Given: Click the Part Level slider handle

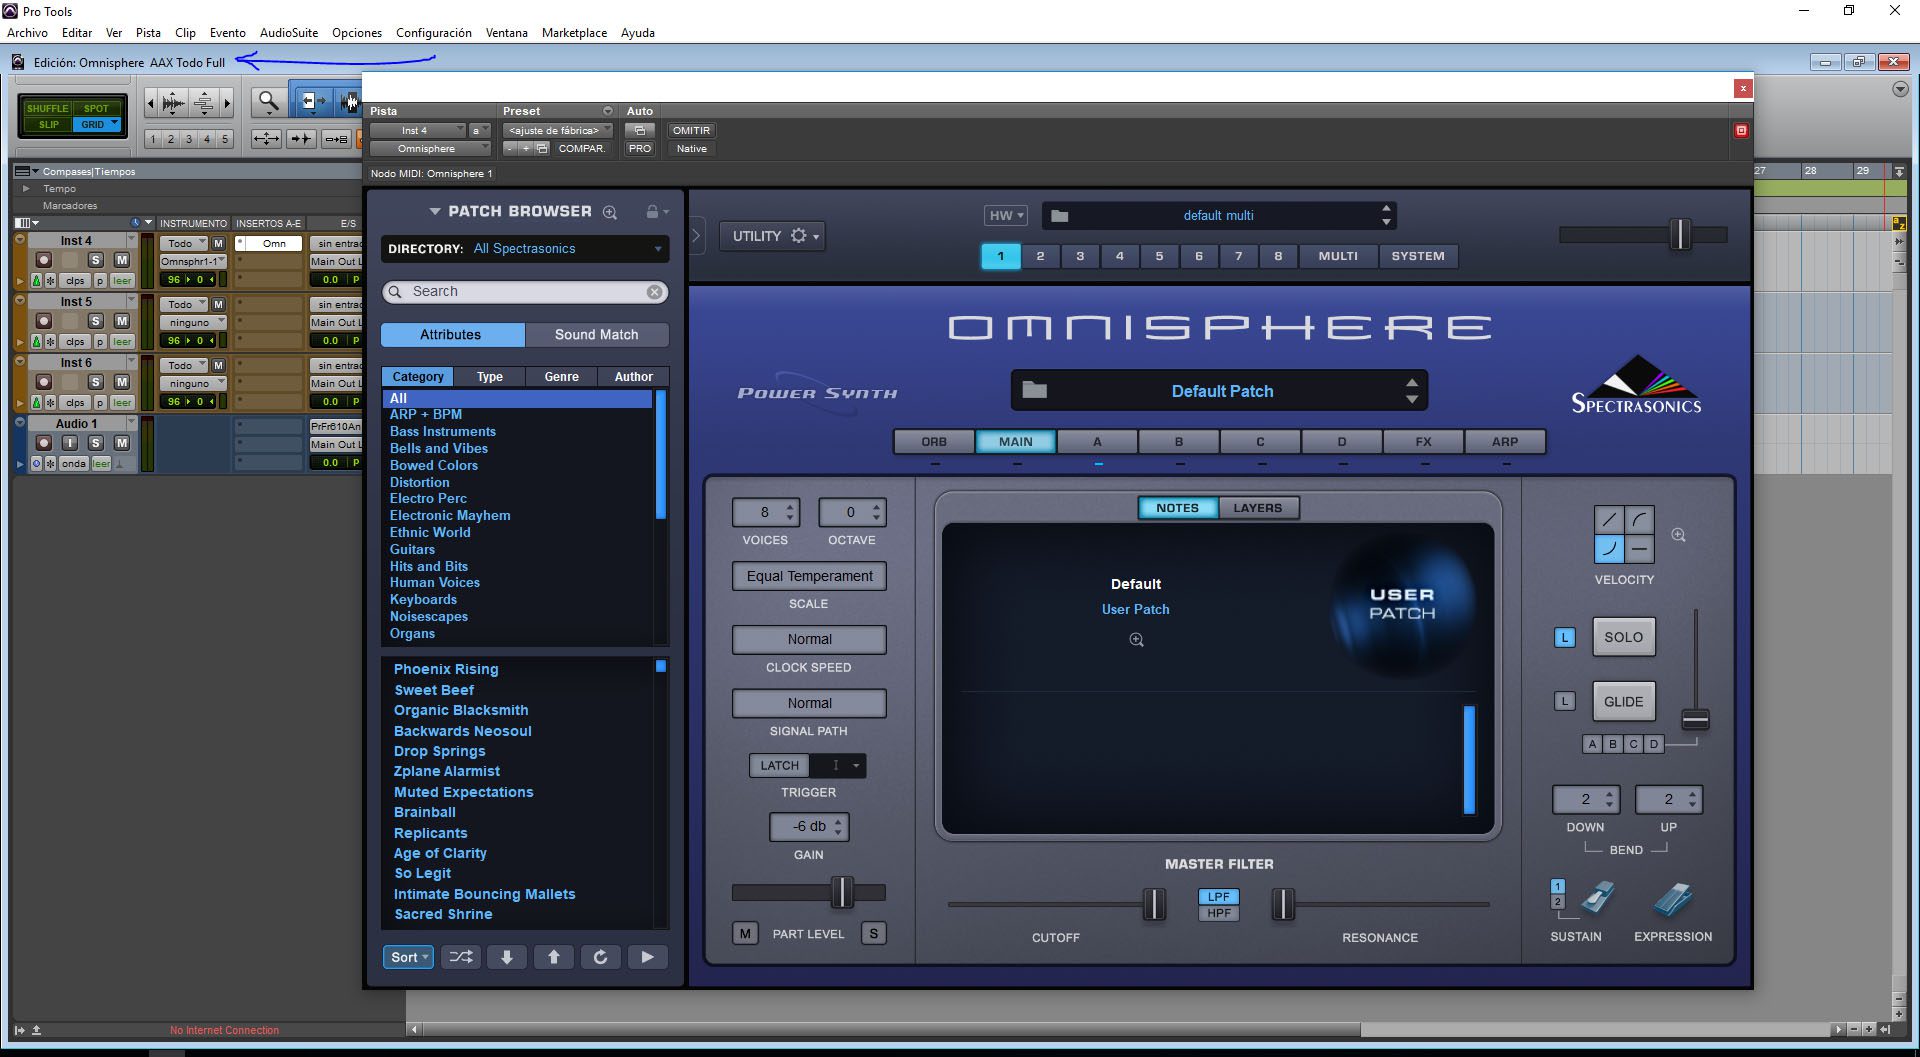Looking at the screenshot, I should point(842,892).
